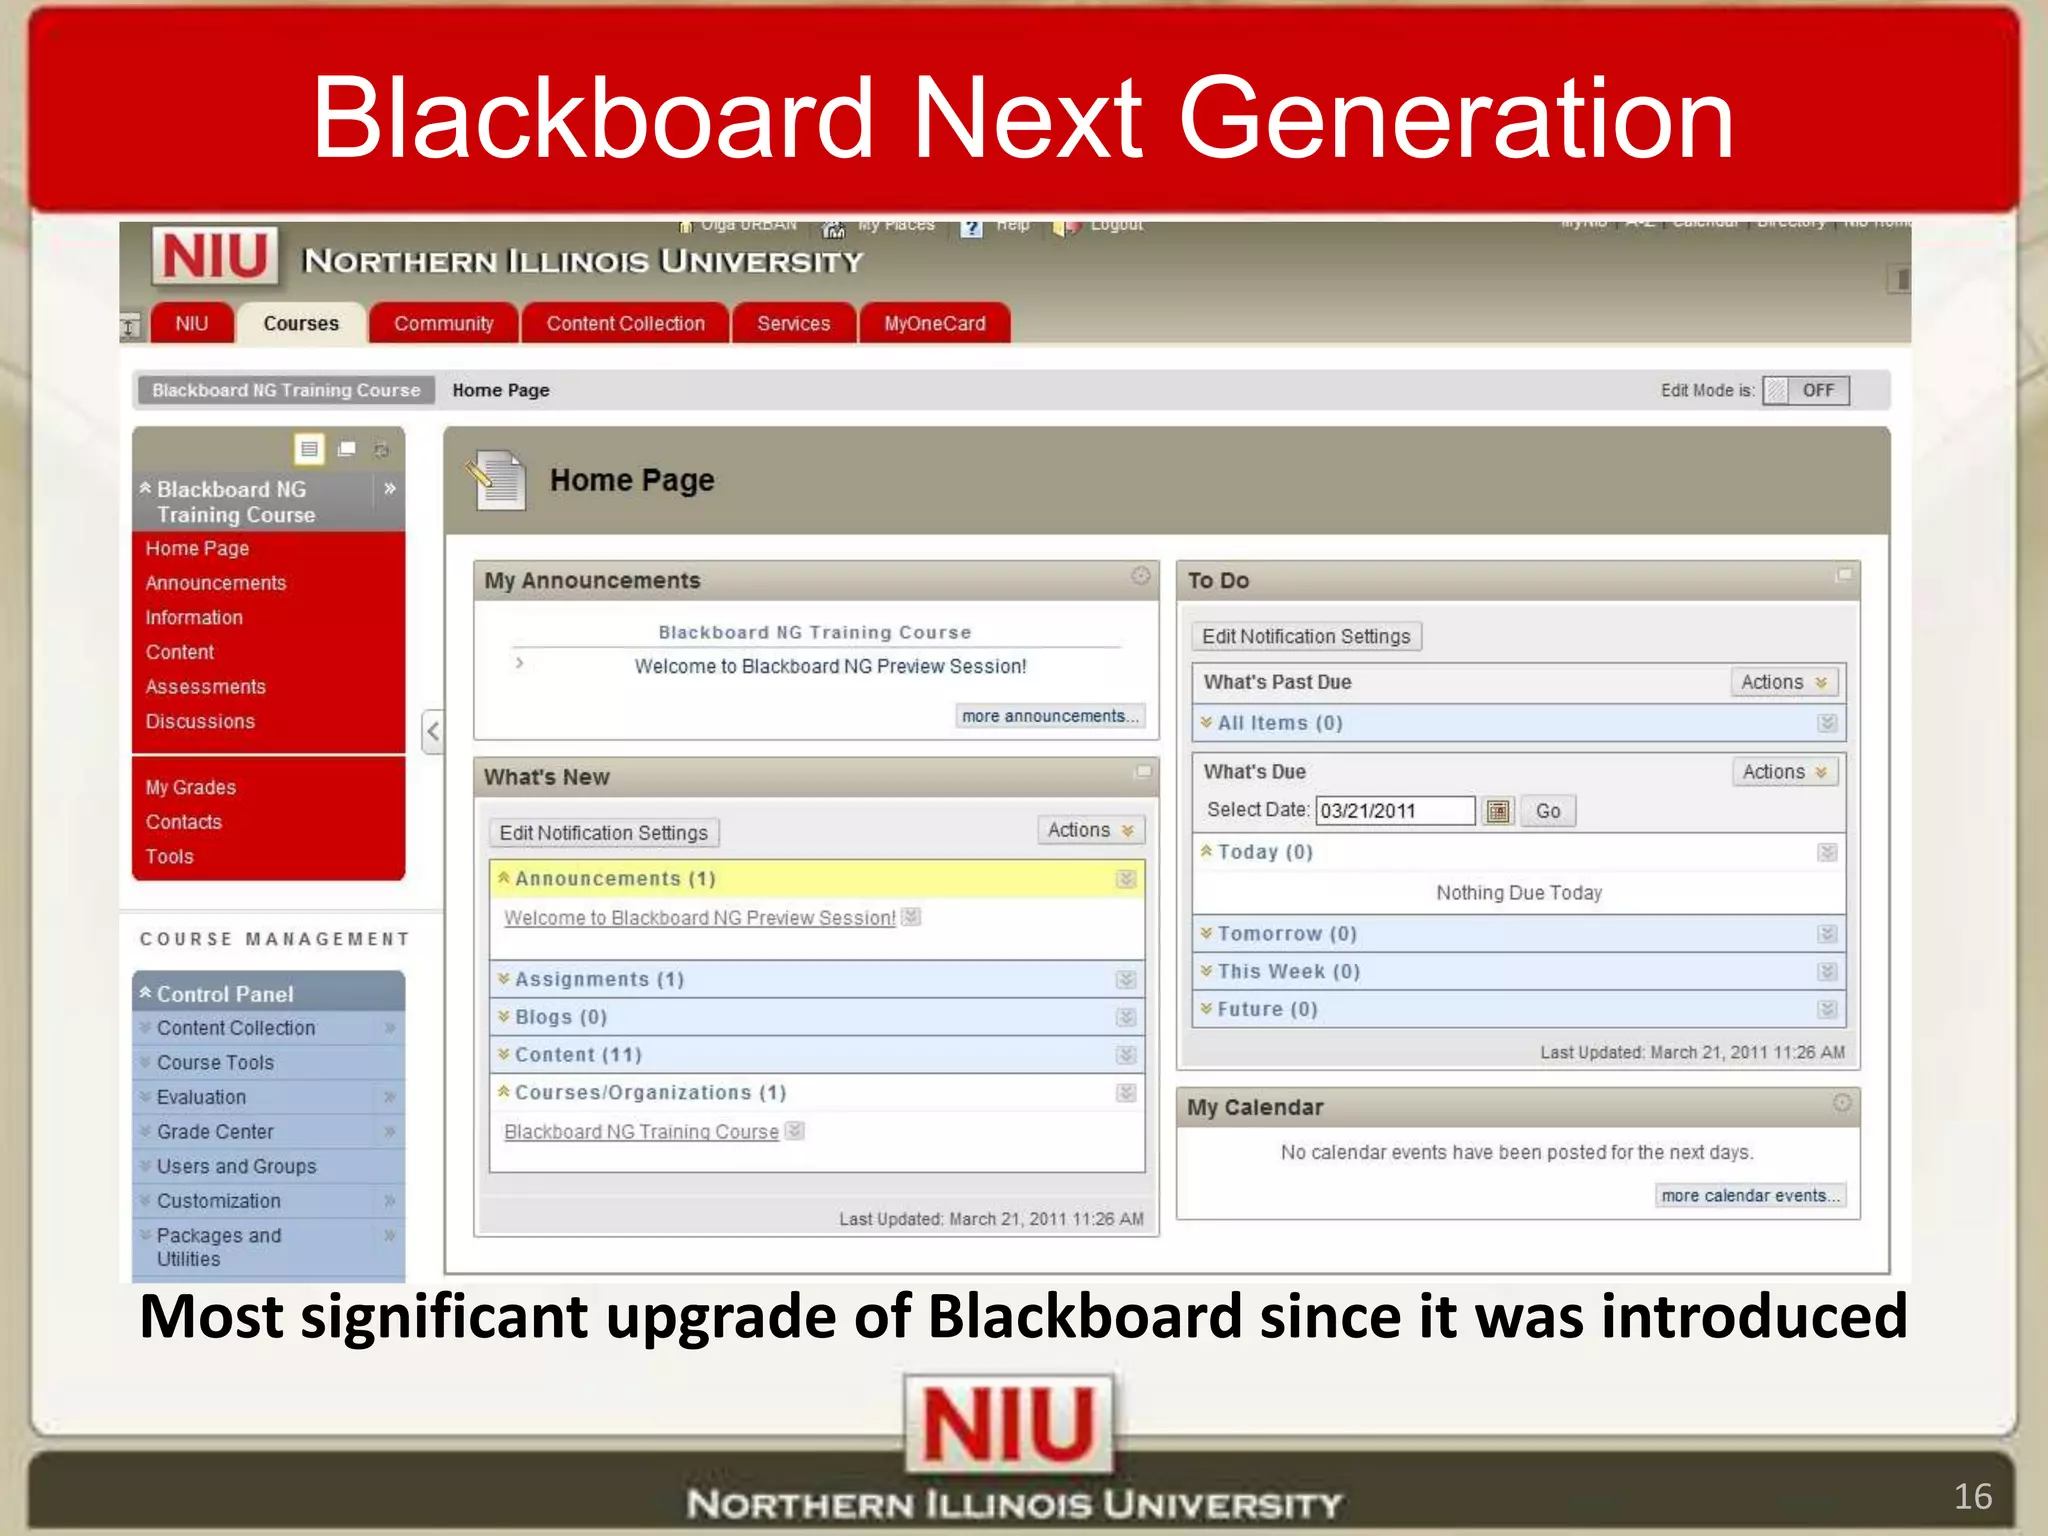Click the NIU logo in the header
The image size is (2048, 1536).
215,255
